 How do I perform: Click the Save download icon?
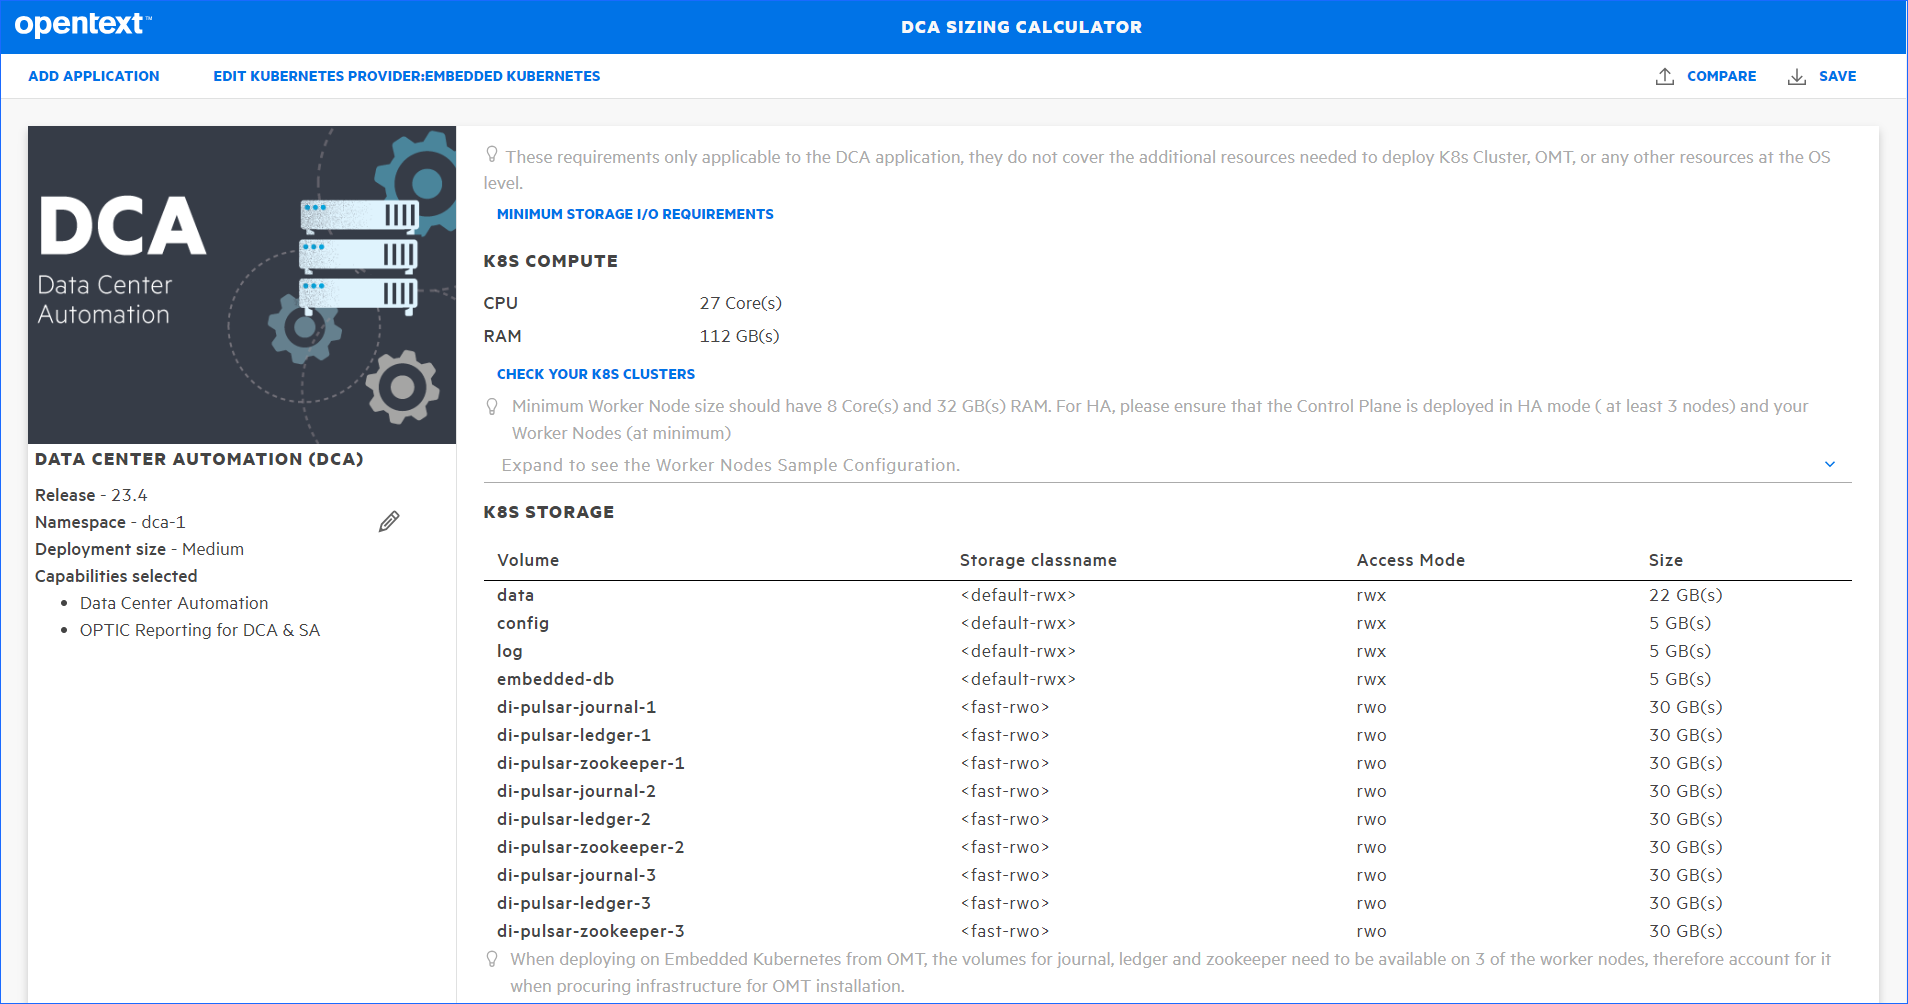click(1797, 76)
